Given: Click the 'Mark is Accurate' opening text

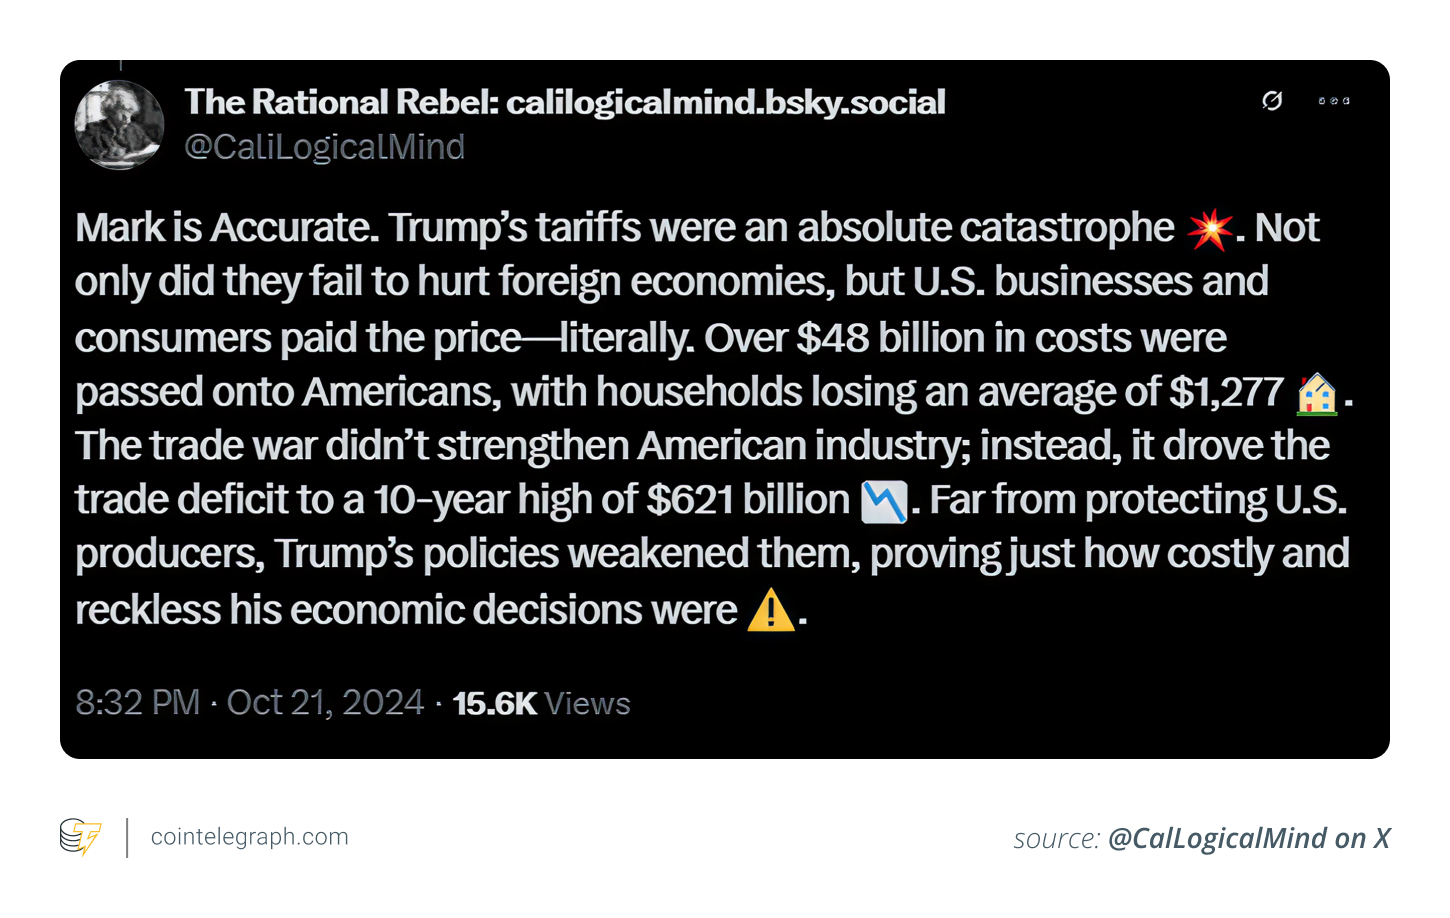Looking at the screenshot, I should (x=227, y=228).
